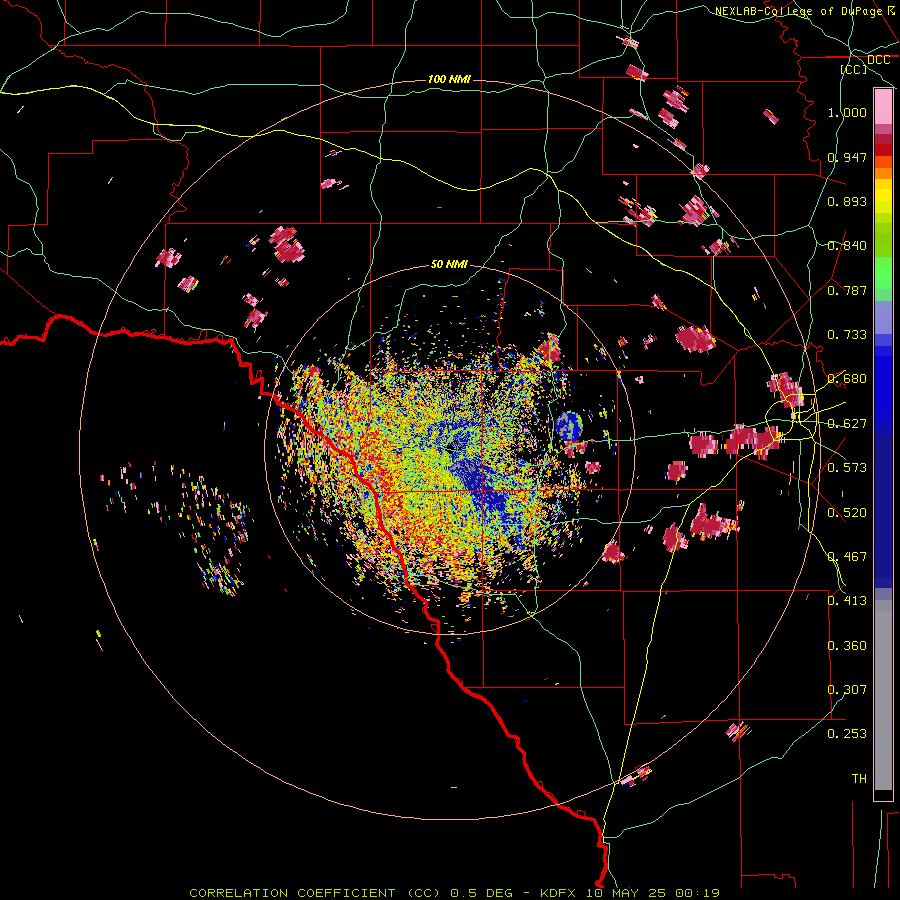Select the 0.413 value on the color scale

[847, 601]
